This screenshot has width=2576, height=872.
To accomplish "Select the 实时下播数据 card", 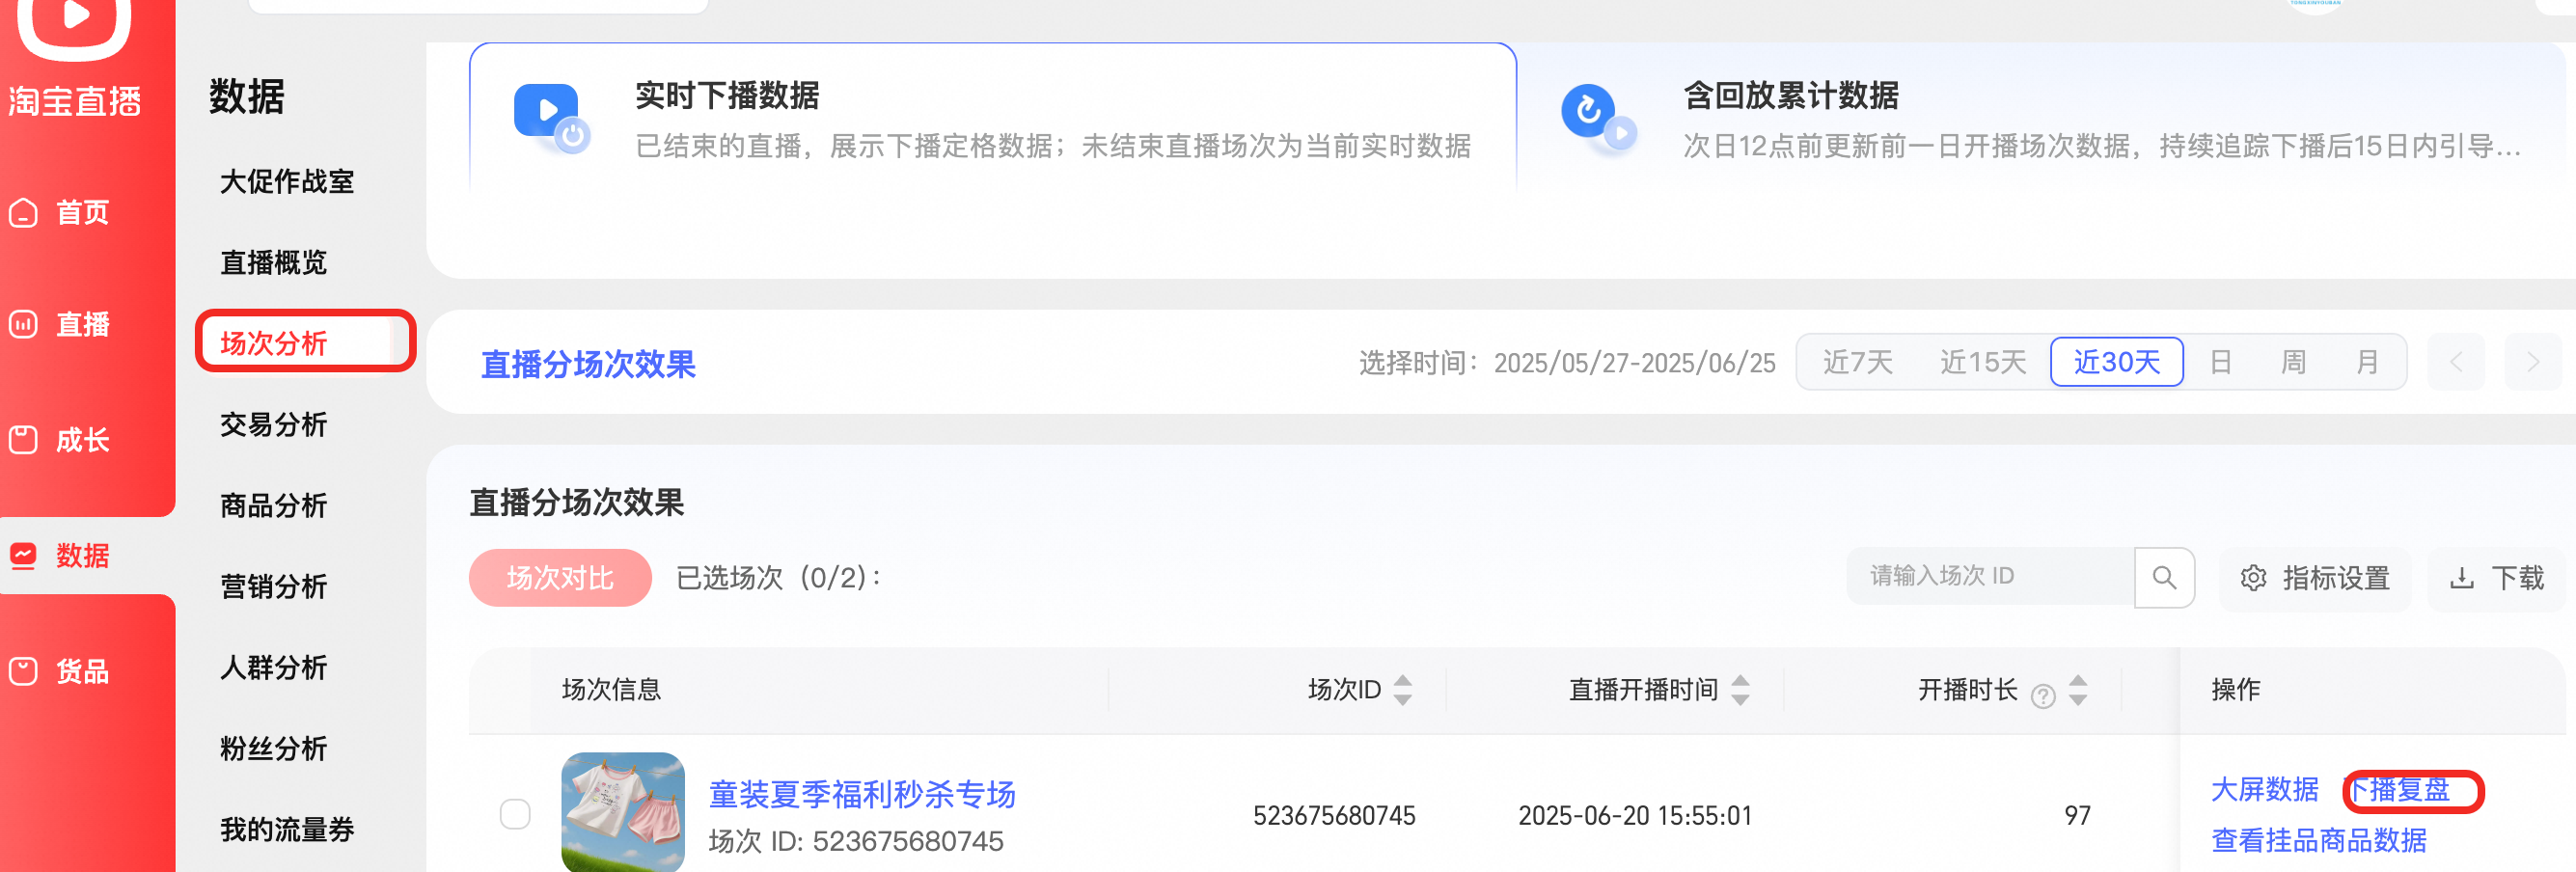I will [x=992, y=118].
